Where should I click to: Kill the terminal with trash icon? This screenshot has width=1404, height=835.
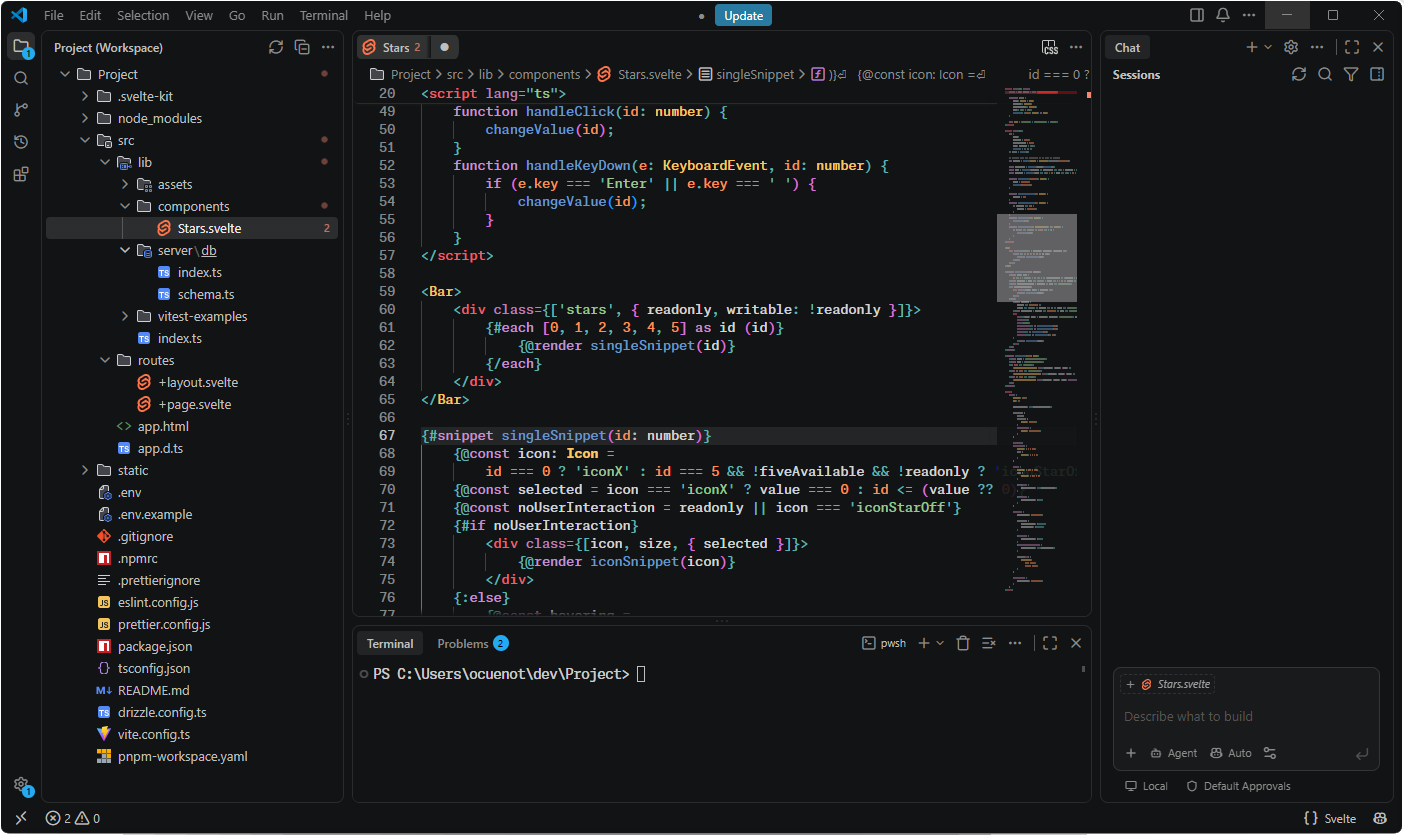[x=962, y=643]
